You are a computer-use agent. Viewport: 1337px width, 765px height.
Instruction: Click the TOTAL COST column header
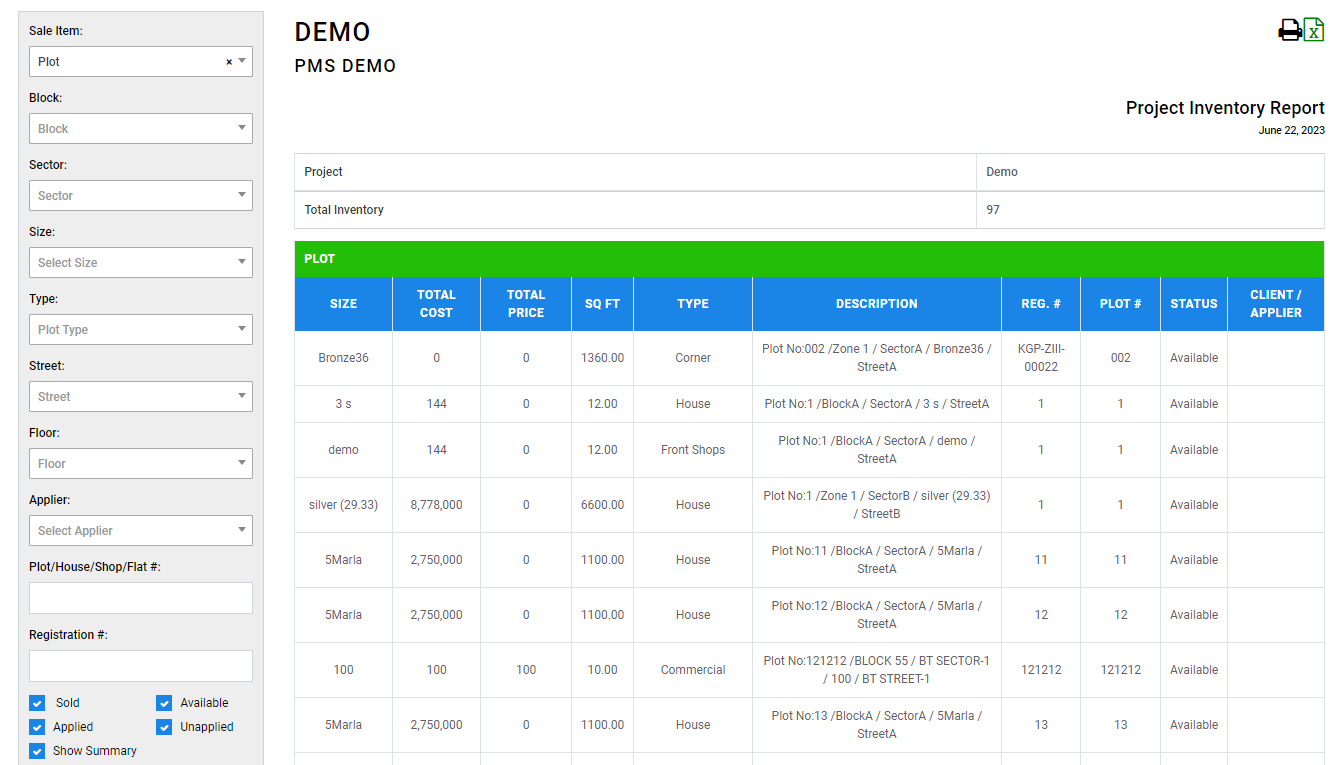pyautogui.click(x=436, y=304)
